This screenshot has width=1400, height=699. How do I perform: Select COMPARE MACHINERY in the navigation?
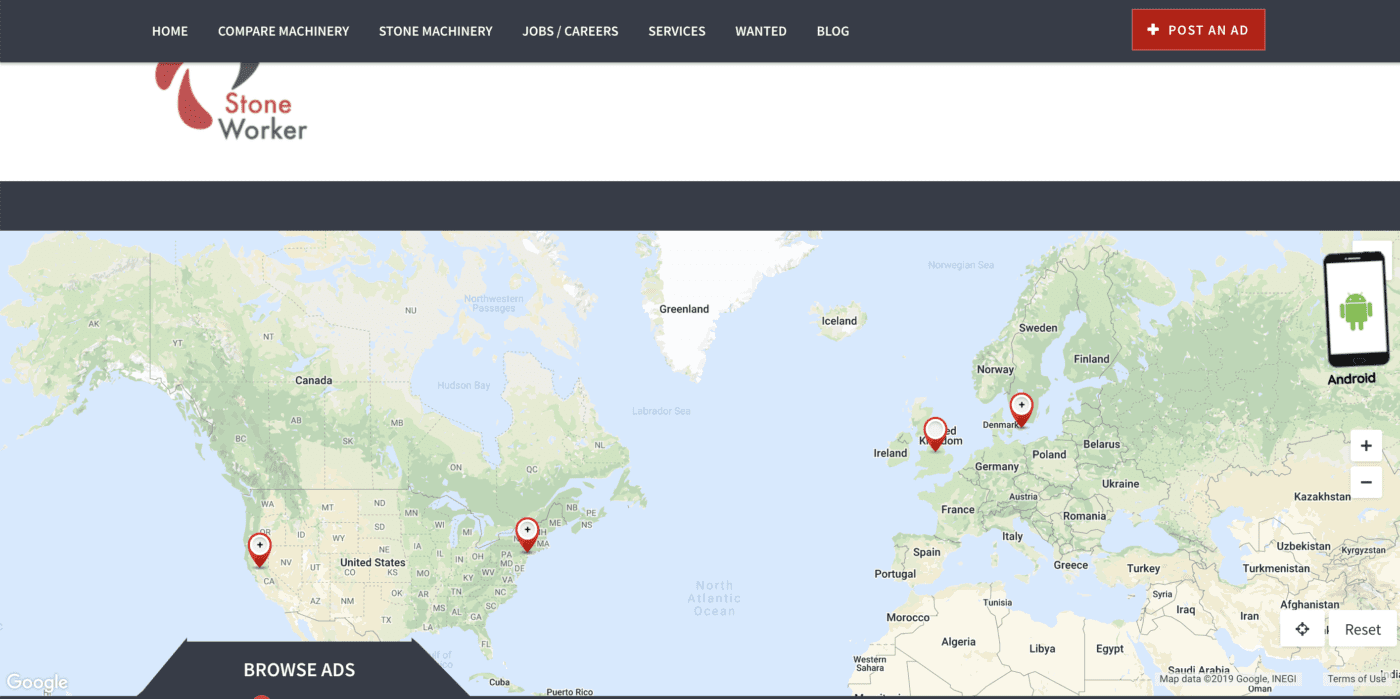[283, 31]
